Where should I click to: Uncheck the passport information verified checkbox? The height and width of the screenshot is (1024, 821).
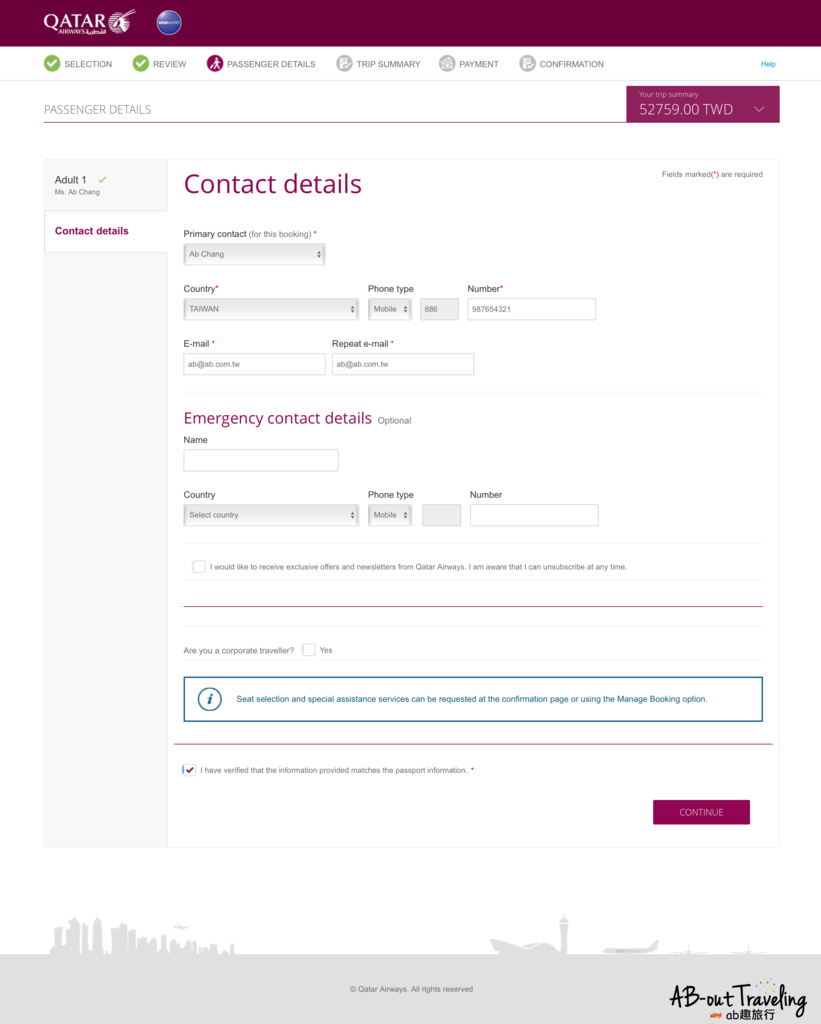click(x=190, y=770)
